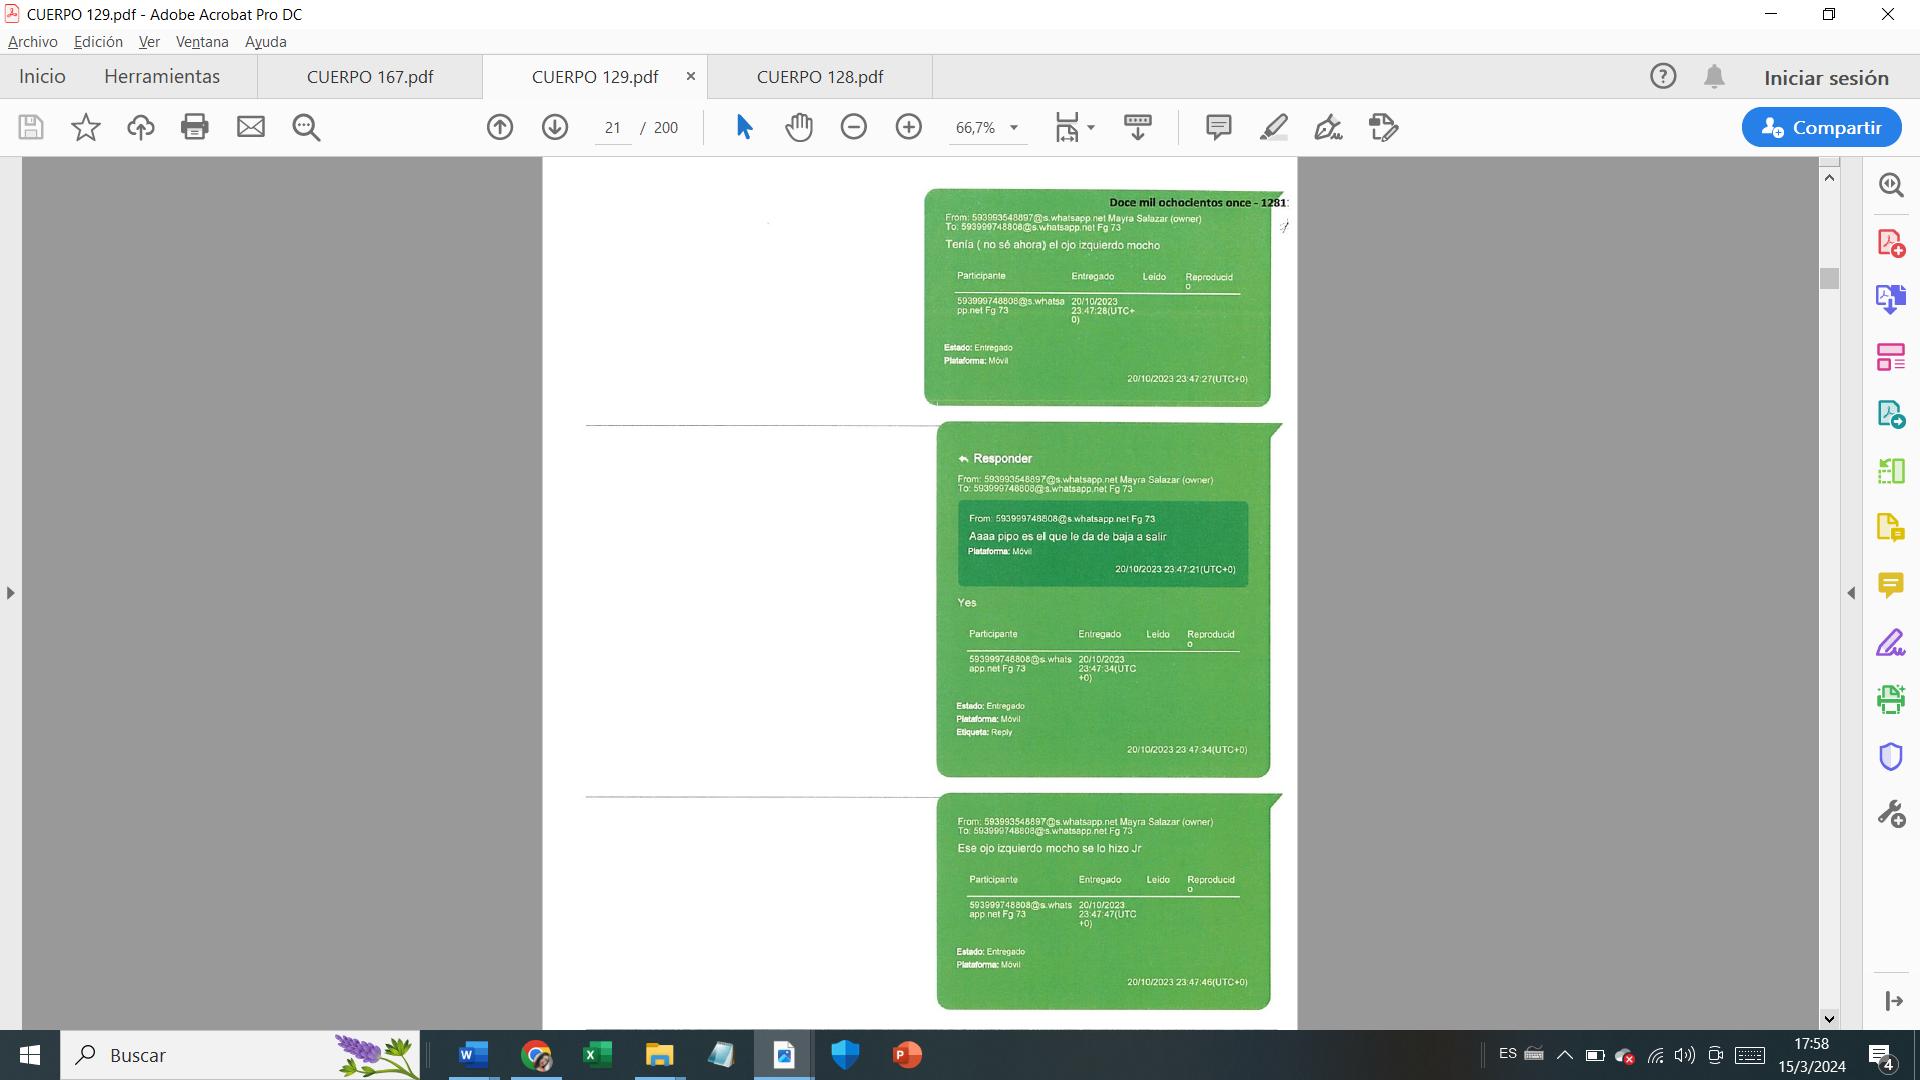The height and width of the screenshot is (1080, 1920).
Task: Collapse the right tools pane arrow
Action: pyautogui.click(x=1851, y=593)
